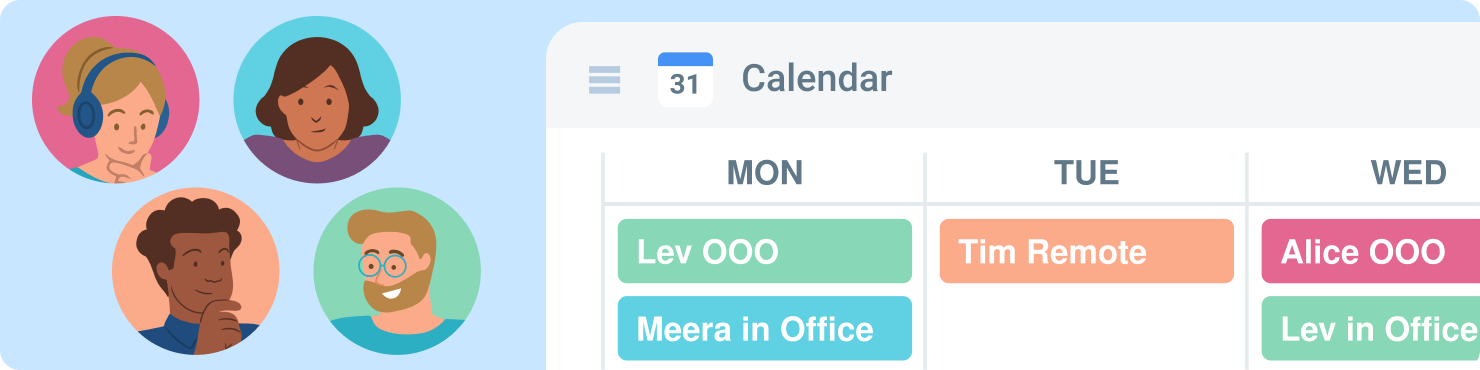Open the Lev OOO event on Monday
This screenshot has height=370, width=1480.
pyautogui.click(x=765, y=251)
